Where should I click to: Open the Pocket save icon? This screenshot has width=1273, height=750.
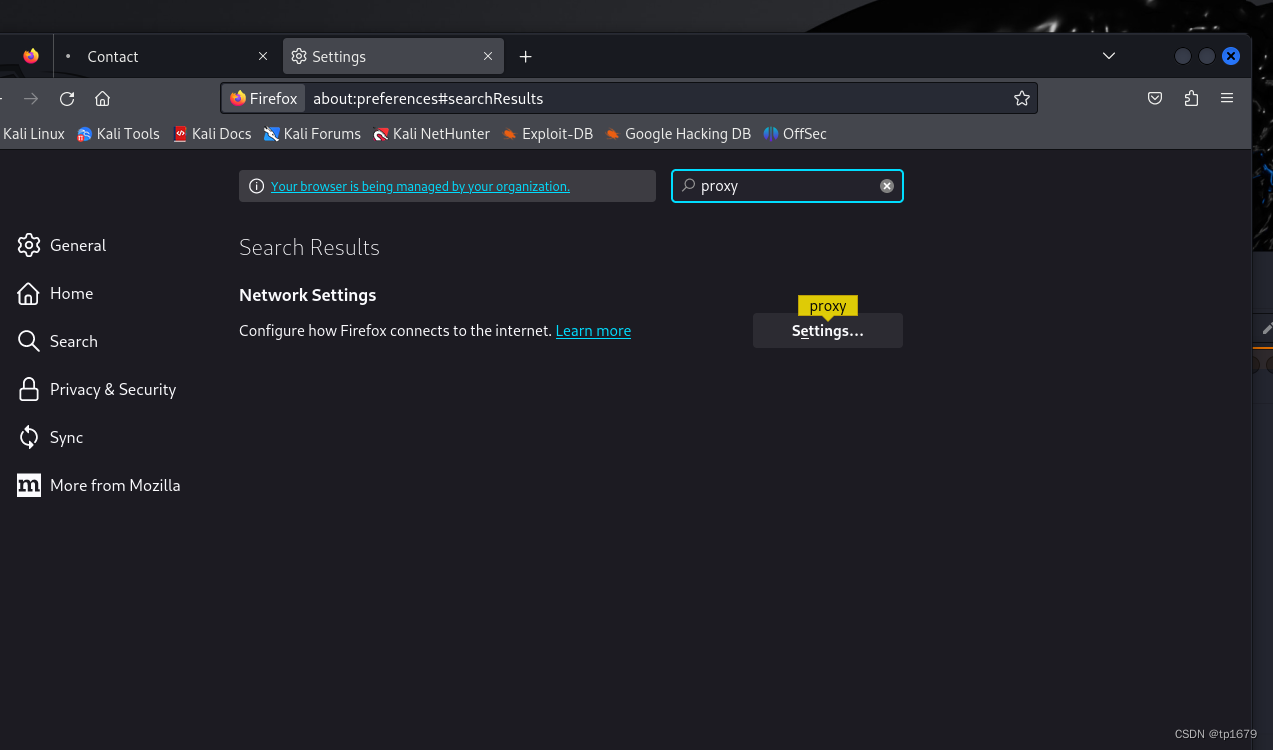pos(1154,98)
